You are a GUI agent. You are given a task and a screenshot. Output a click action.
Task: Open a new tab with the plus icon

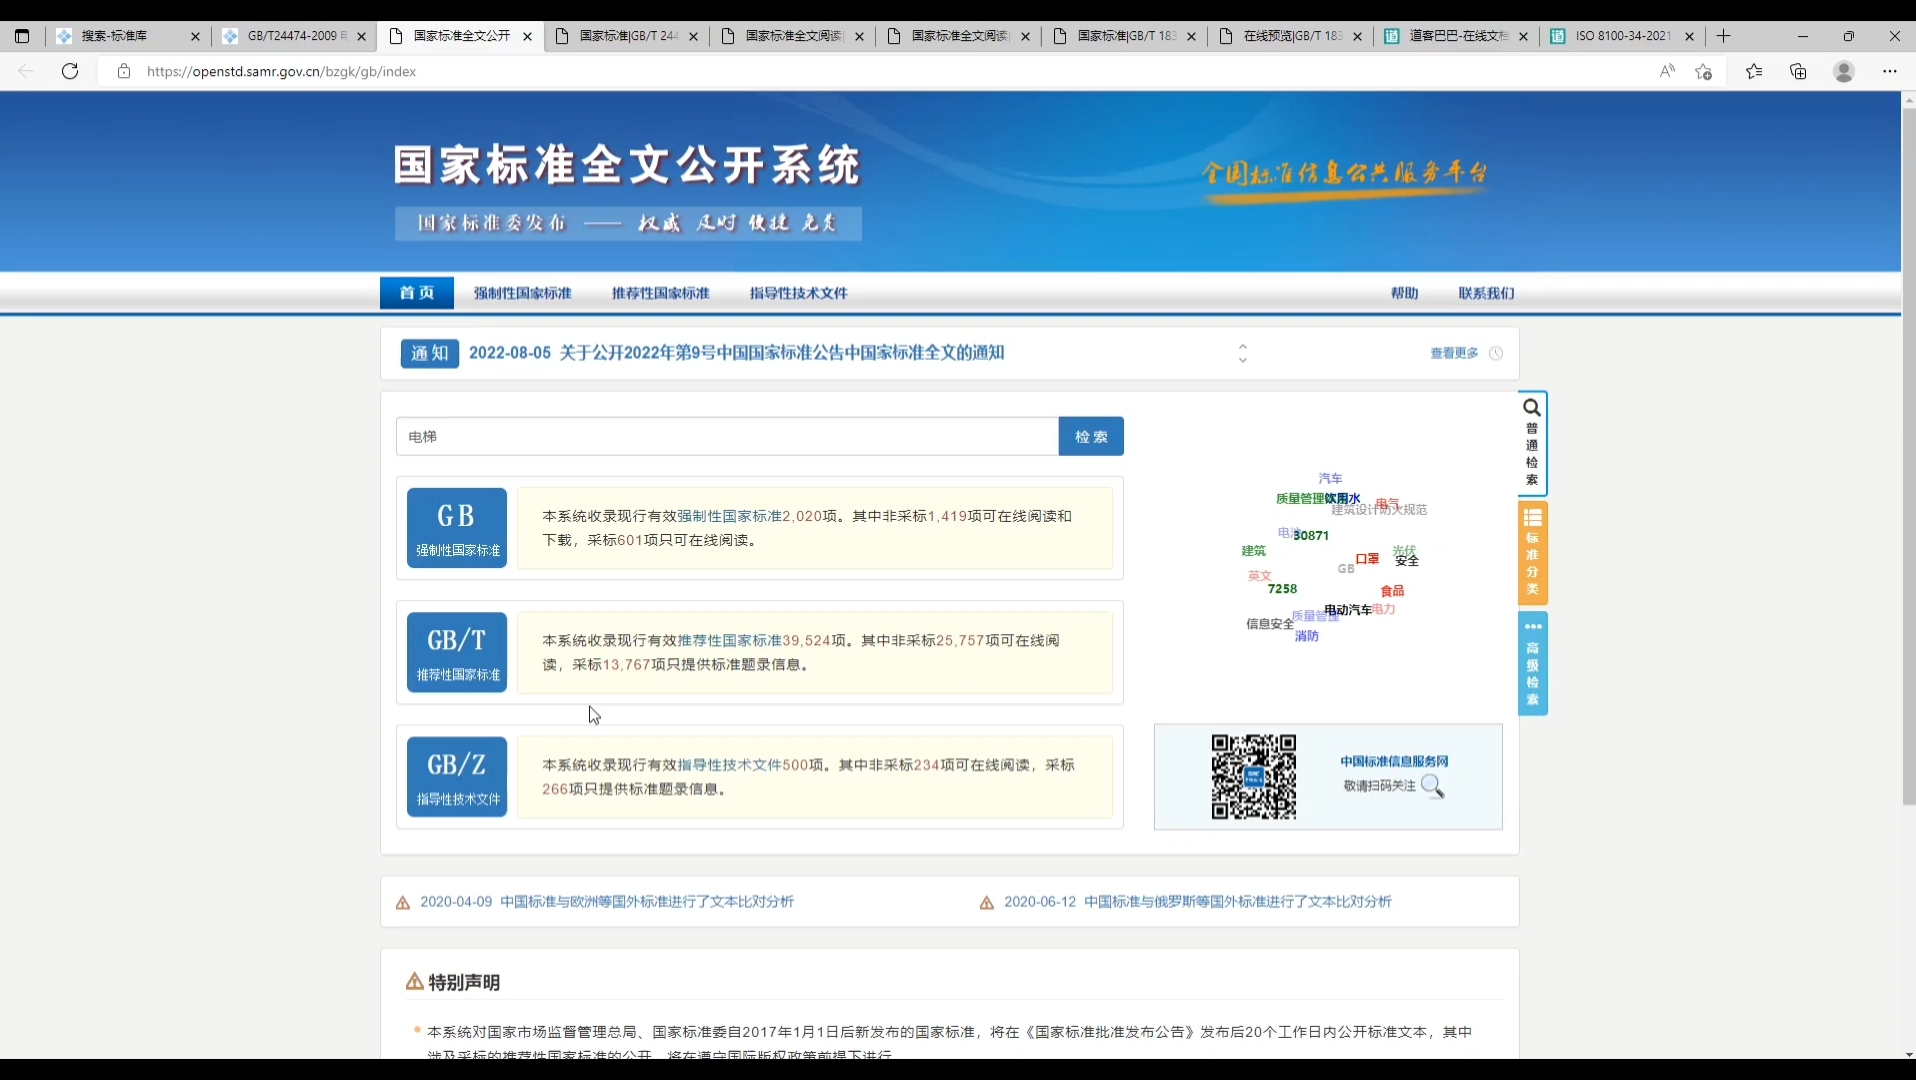(1723, 36)
